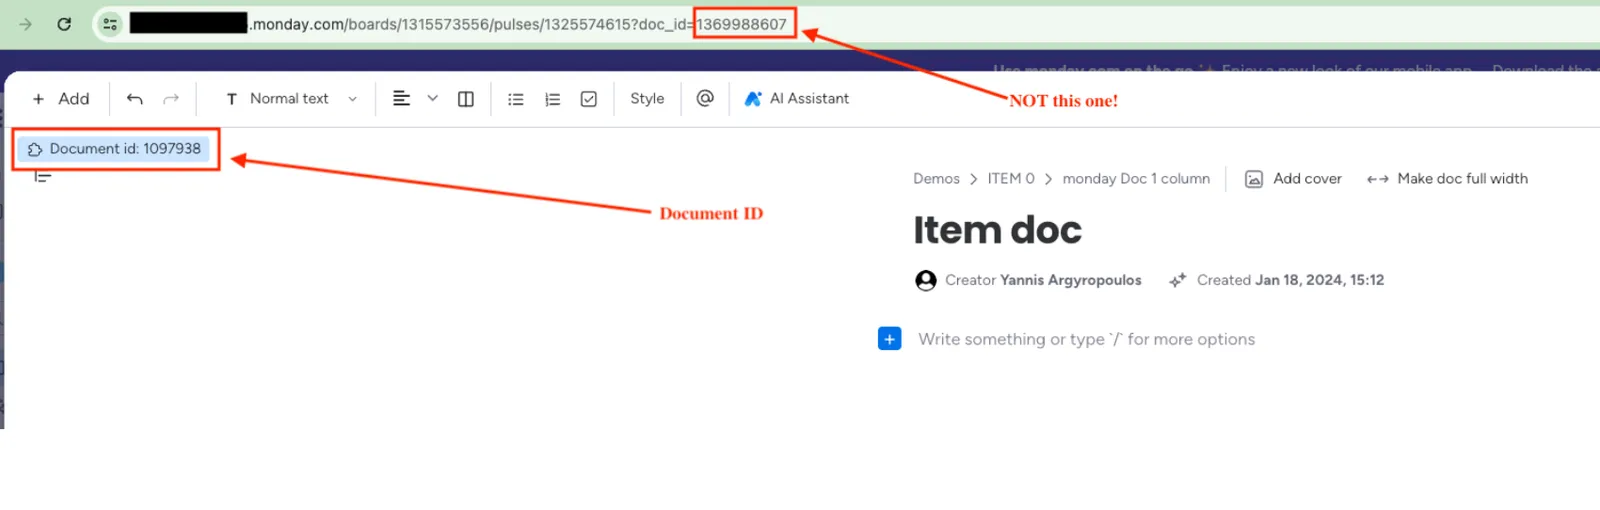The image size is (1600, 510).
Task: Click the Document id: 1097938 badge
Action: click(115, 149)
